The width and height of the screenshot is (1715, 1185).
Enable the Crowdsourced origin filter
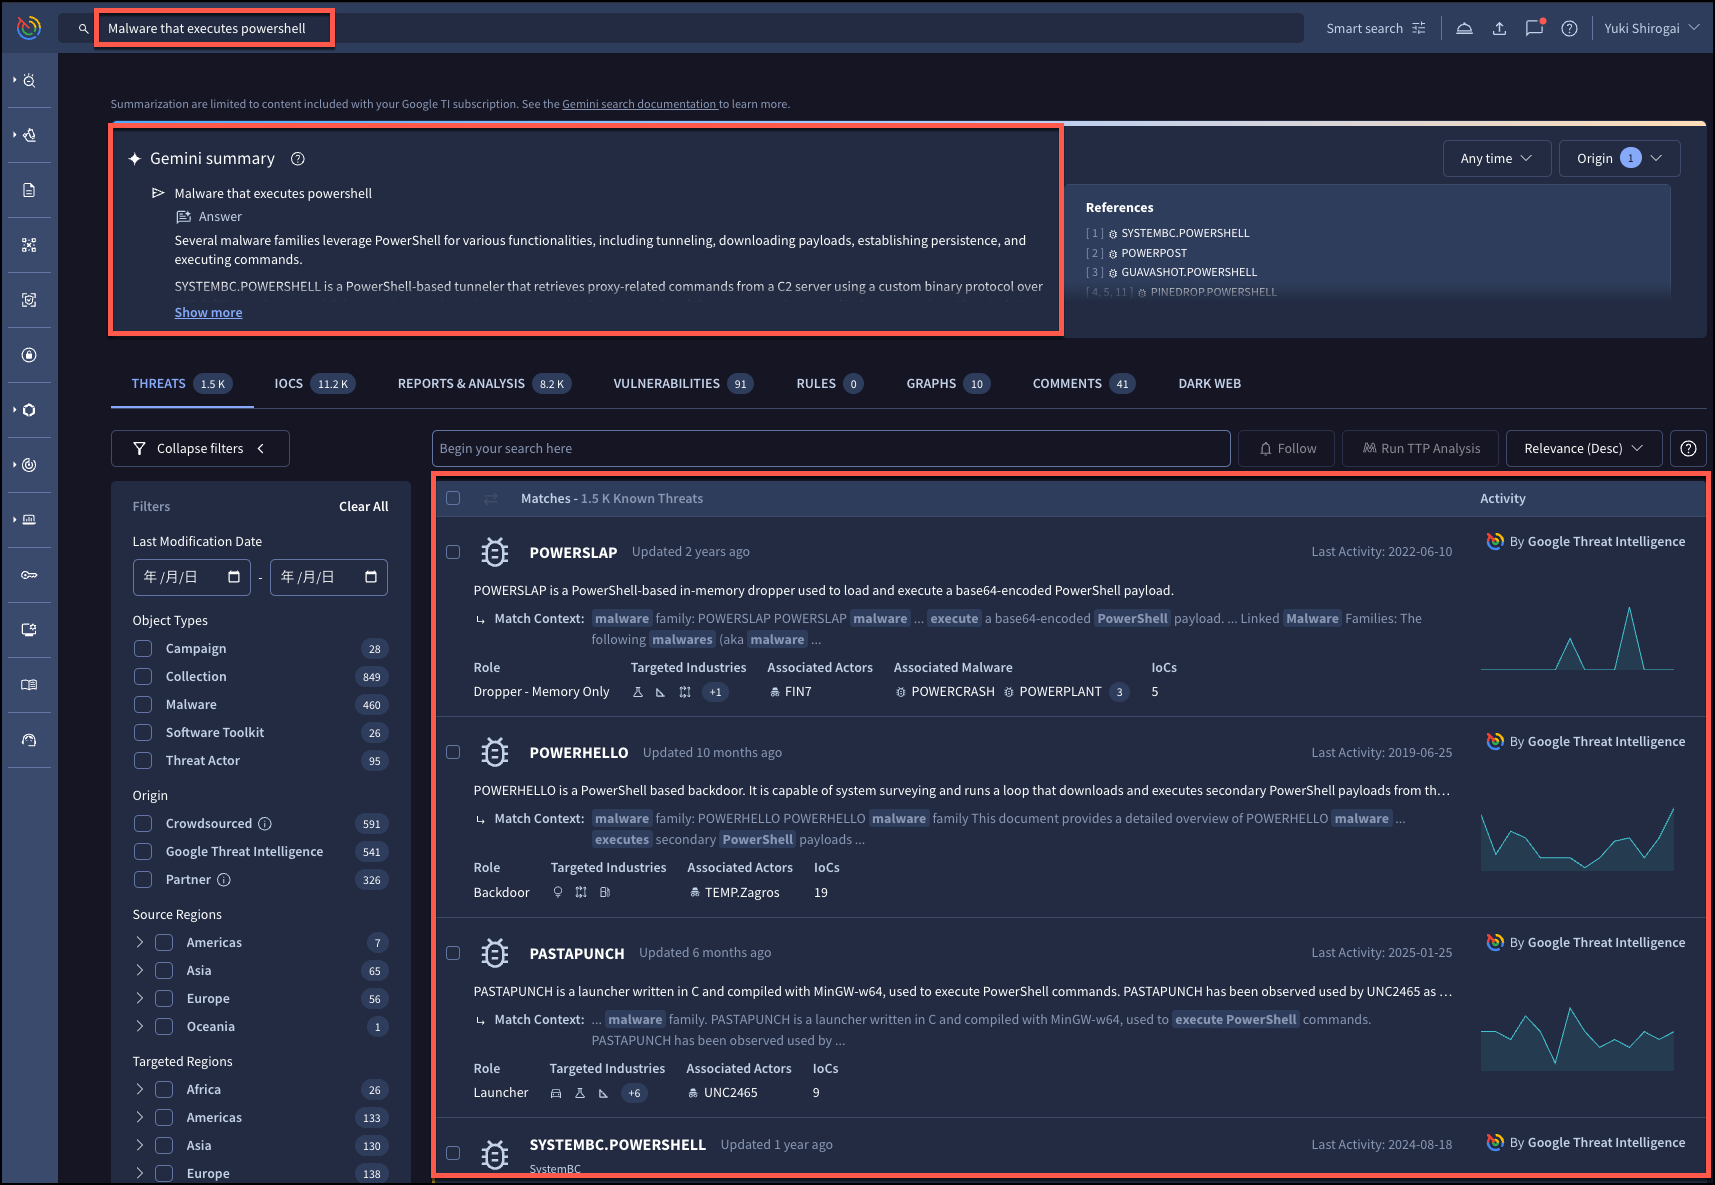(143, 824)
